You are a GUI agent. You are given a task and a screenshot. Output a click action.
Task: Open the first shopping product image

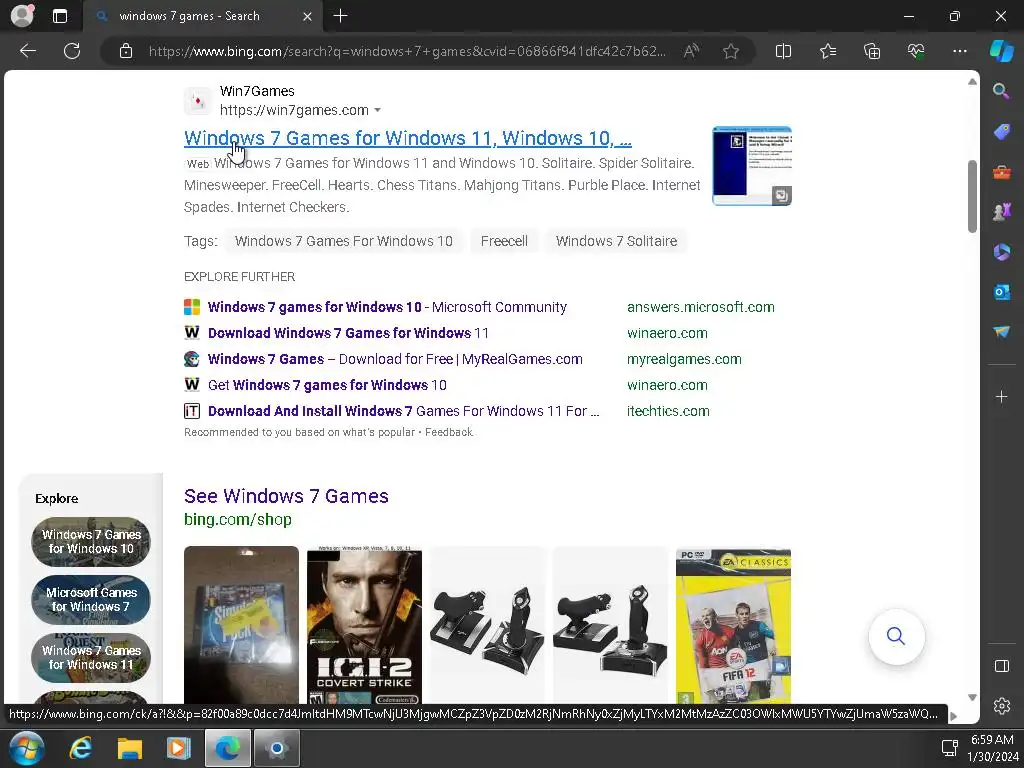(x=241, y=625)
